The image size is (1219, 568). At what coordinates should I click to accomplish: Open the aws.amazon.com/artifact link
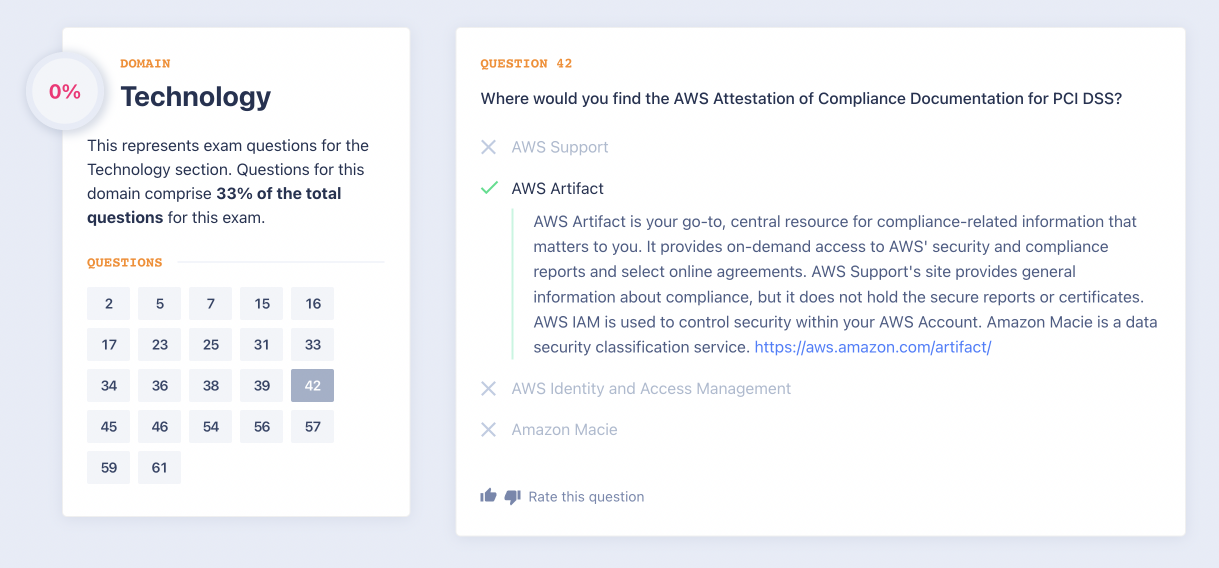pos(872,347)
